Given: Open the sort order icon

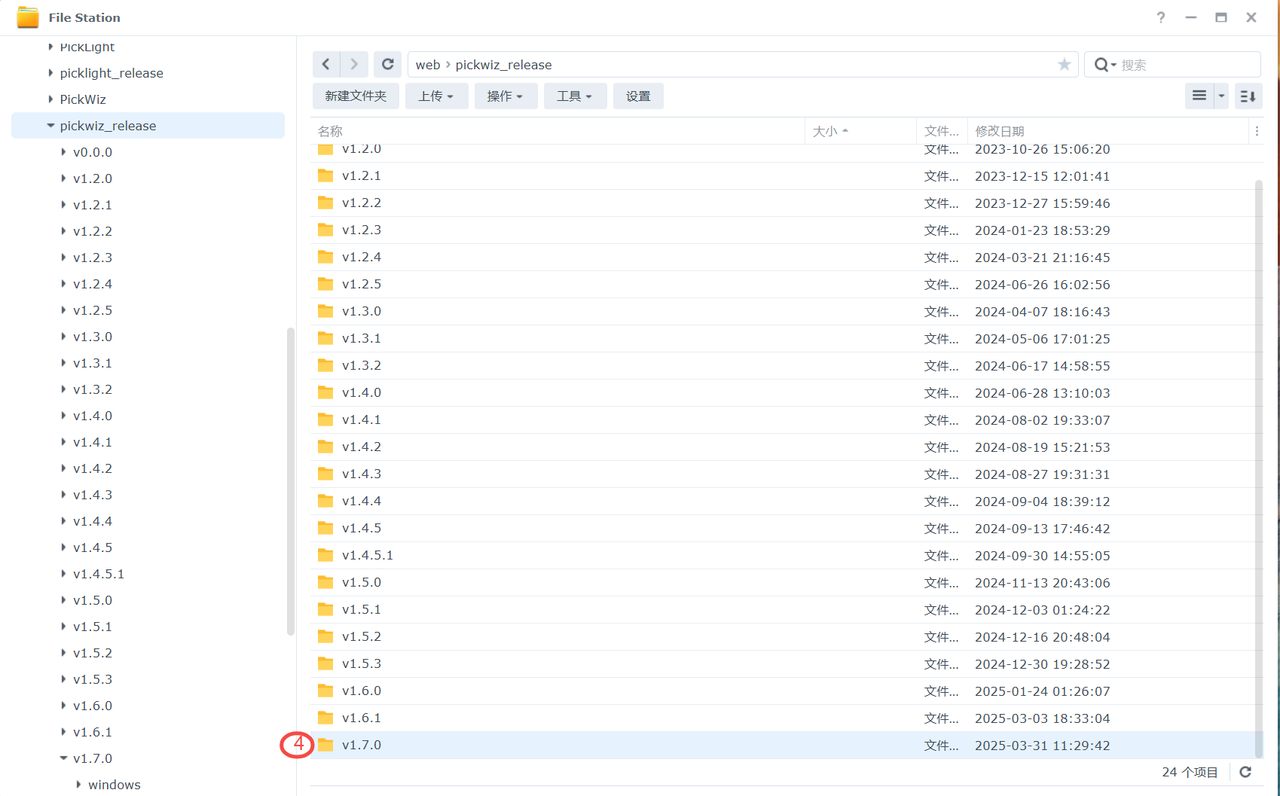Looking at the screenshot, I should click(1247, 96).
